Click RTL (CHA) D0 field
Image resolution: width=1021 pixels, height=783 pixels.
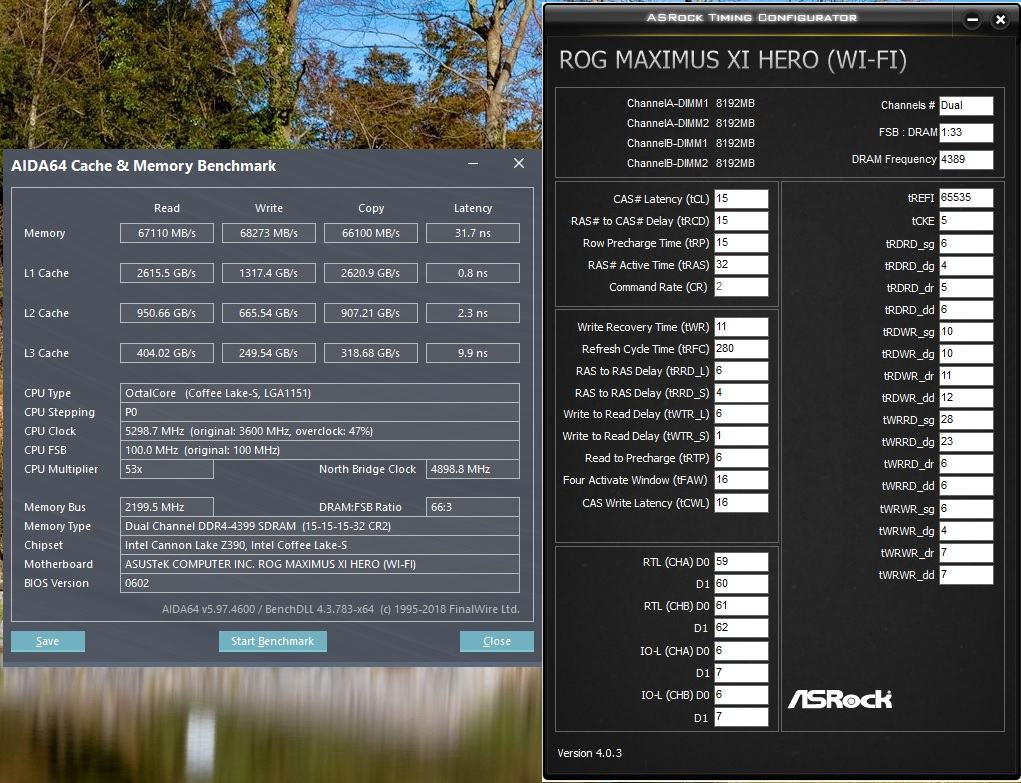tap(741, 562)
